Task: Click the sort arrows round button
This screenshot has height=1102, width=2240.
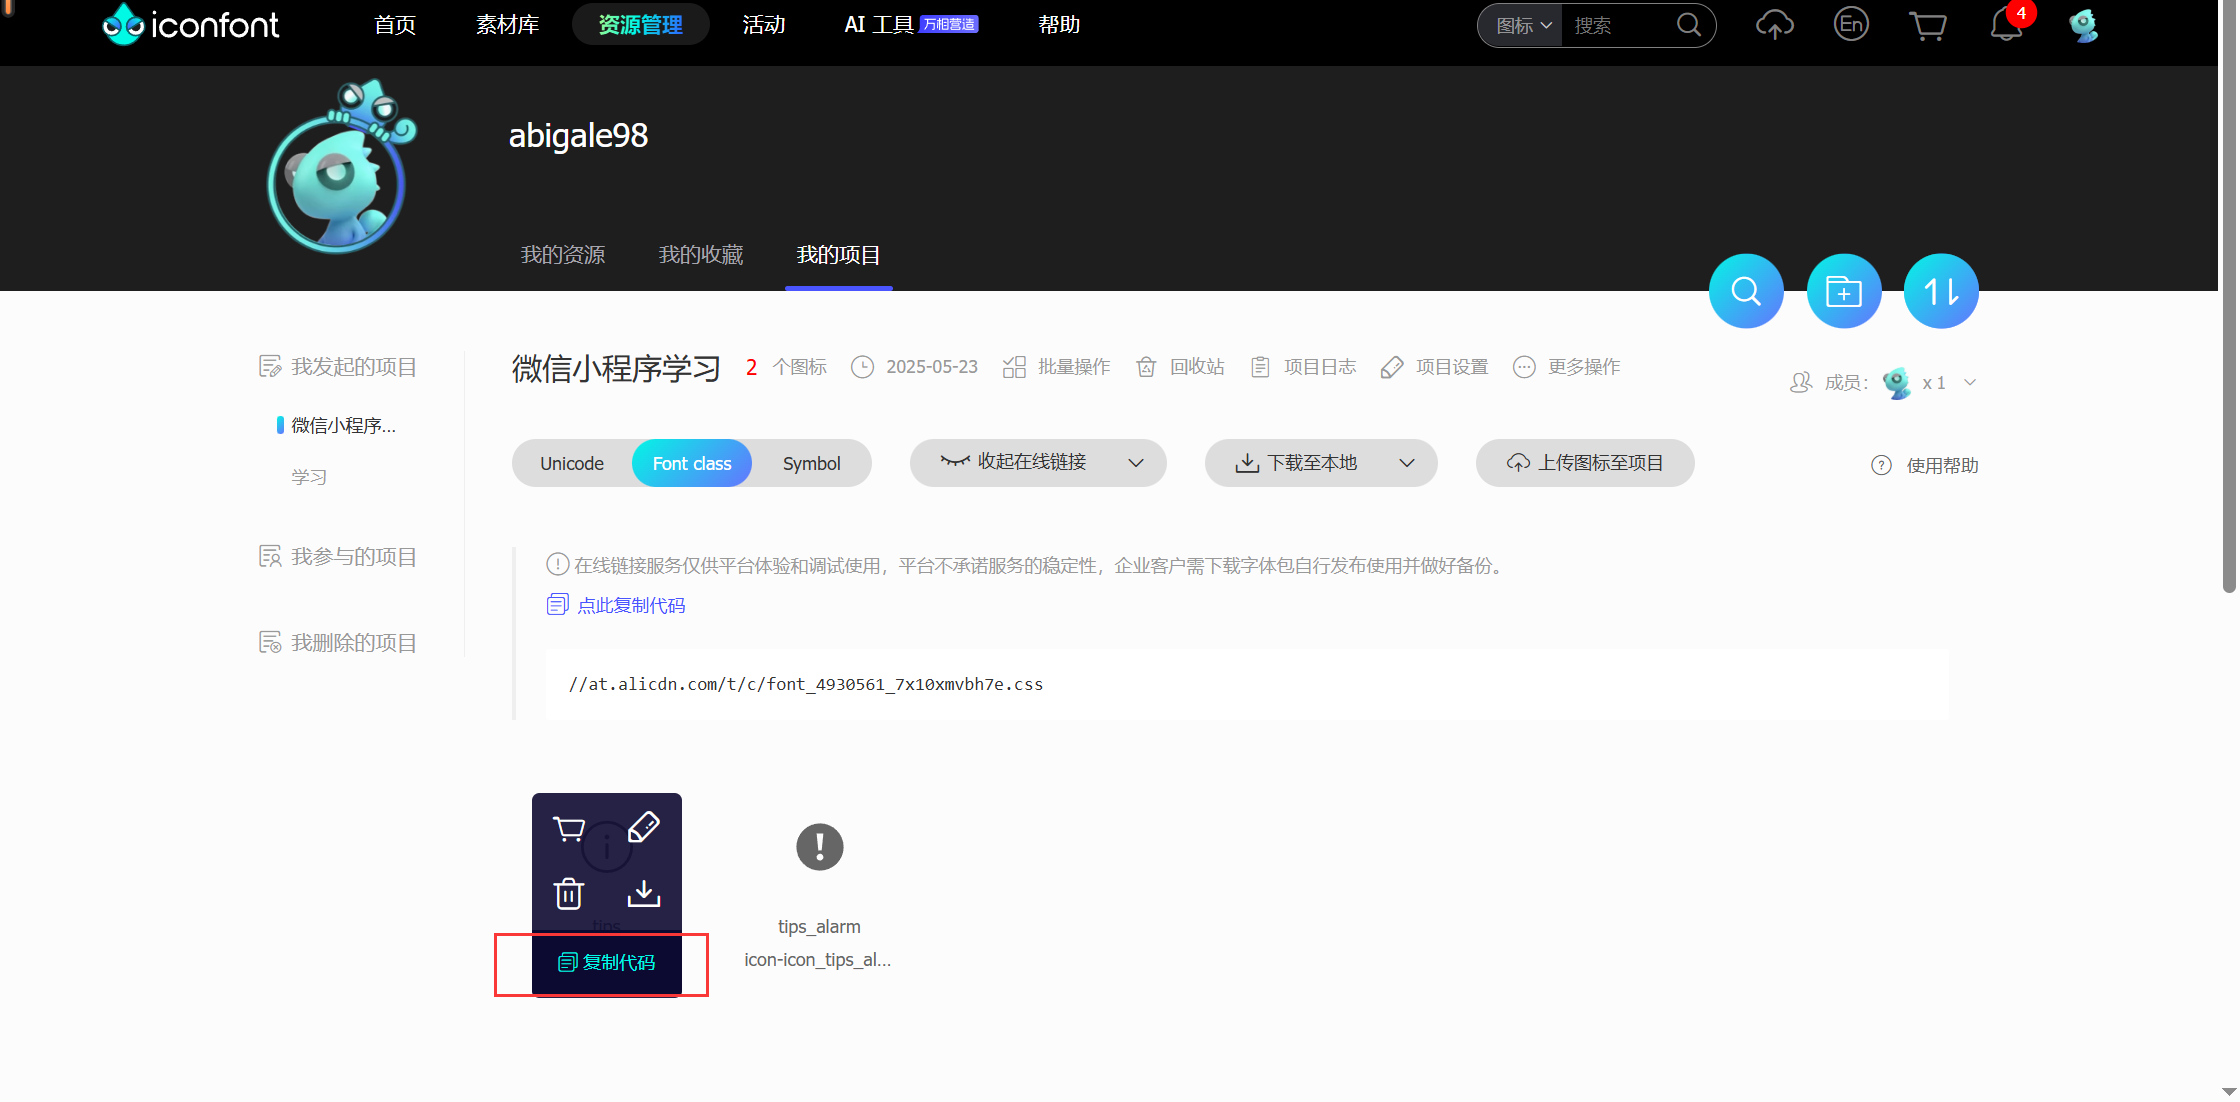Action: (1940, 291)
